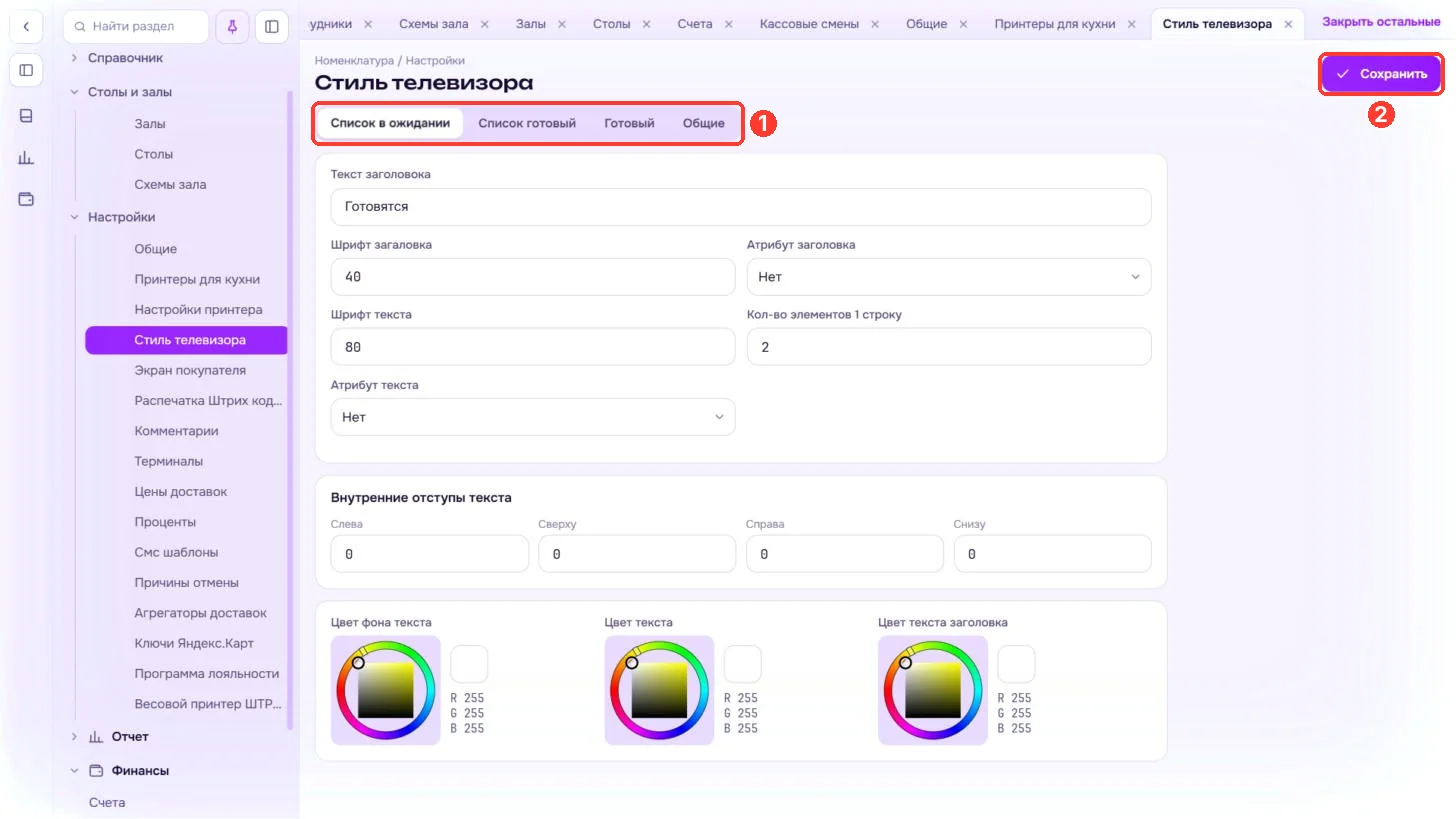Click the Закрыть остальные link
The image size is (1456, 819).
tap(1381, 22)
